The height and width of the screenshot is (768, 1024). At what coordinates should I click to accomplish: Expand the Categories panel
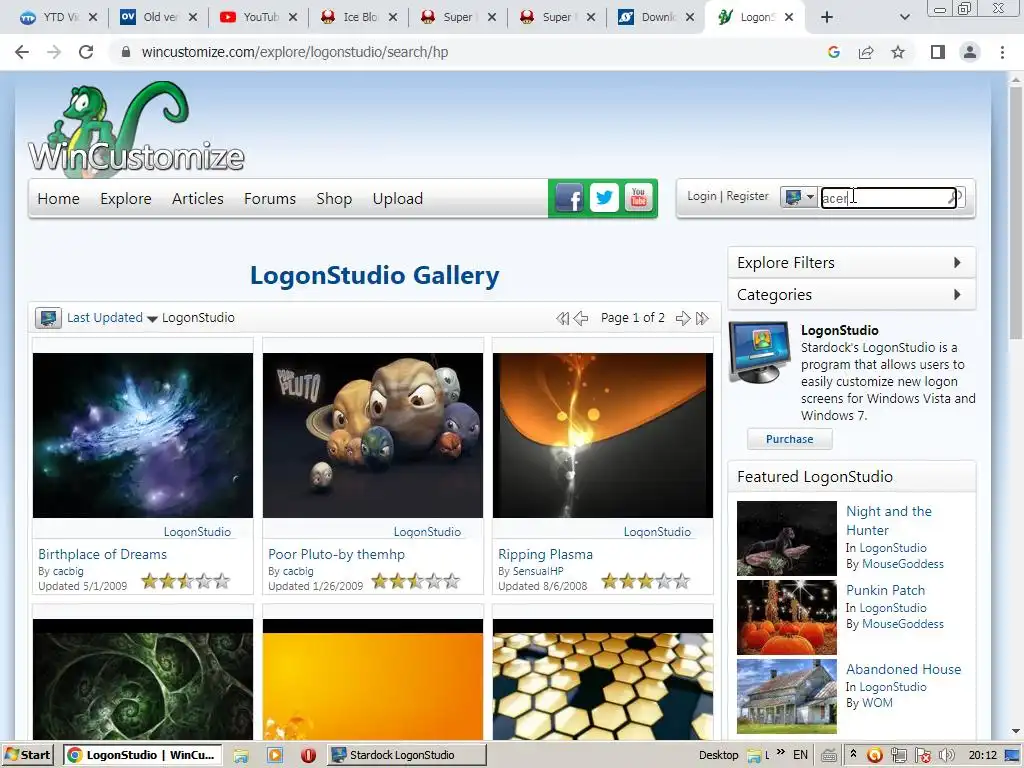852,295
